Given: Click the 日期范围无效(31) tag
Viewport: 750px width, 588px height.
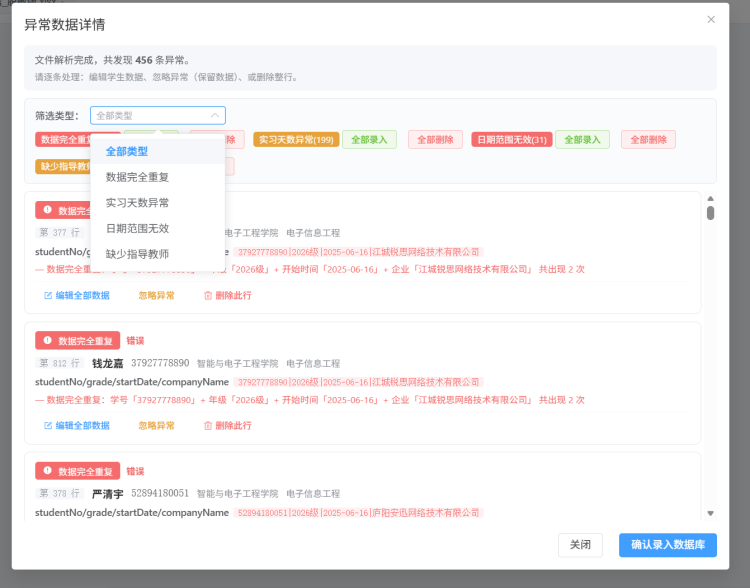Looking at the screenshot, I should [x=512, y=140].
